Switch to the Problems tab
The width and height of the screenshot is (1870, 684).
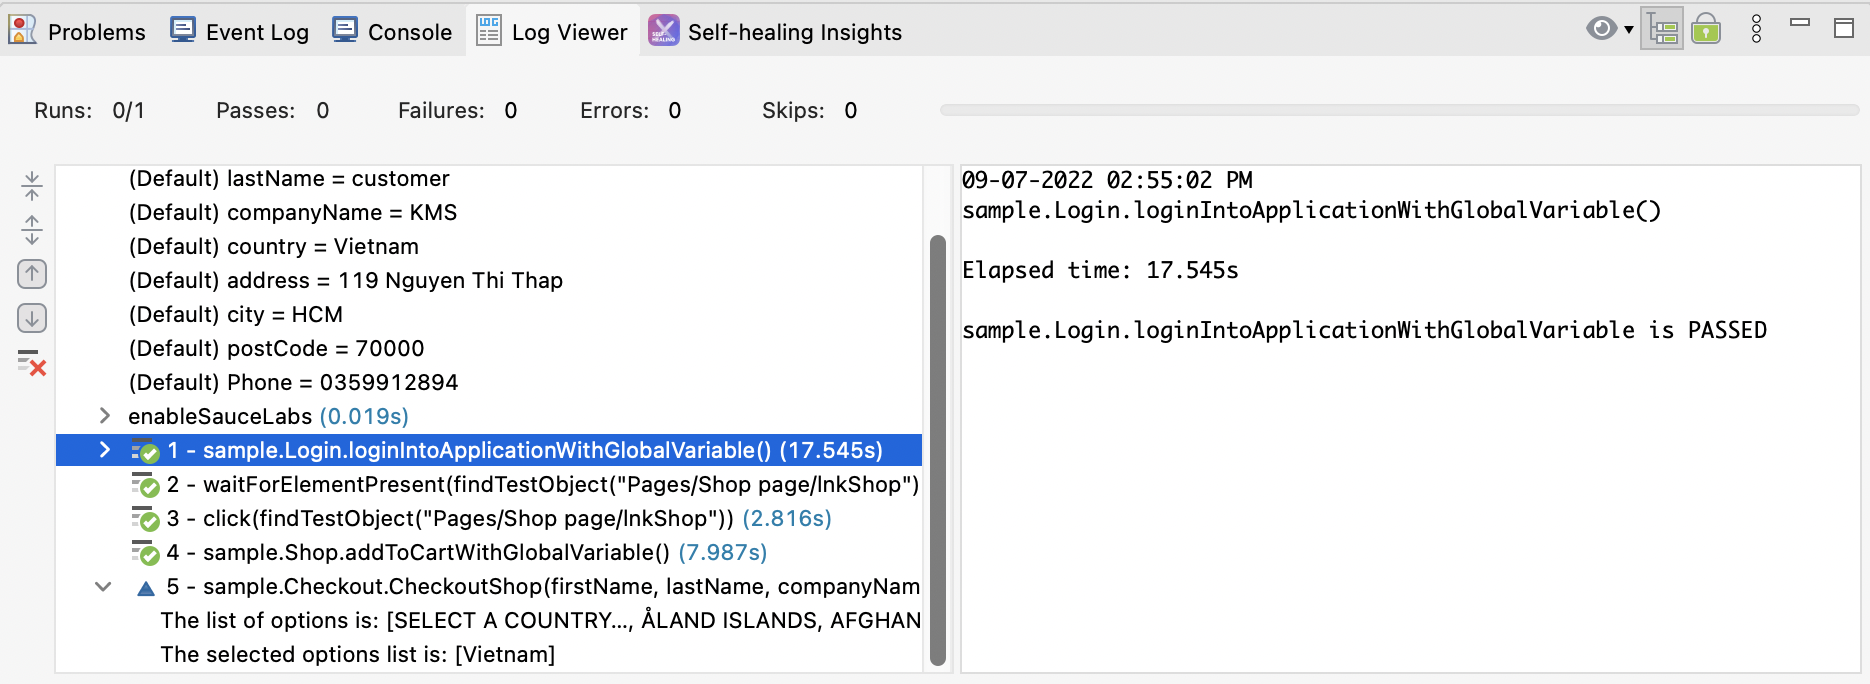pos(78,32)
